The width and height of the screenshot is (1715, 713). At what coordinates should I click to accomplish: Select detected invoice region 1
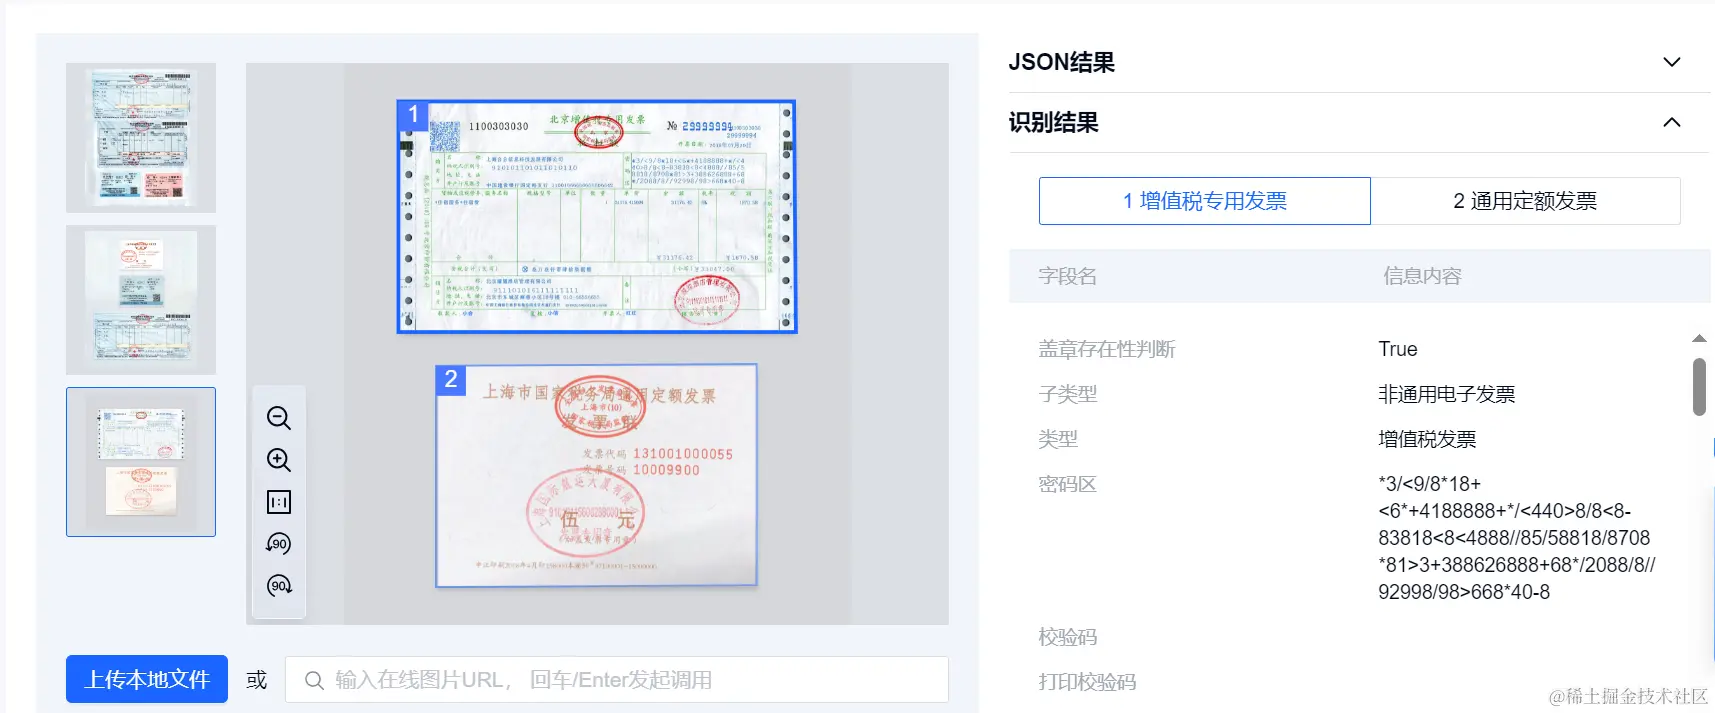[x=597, y=216]
